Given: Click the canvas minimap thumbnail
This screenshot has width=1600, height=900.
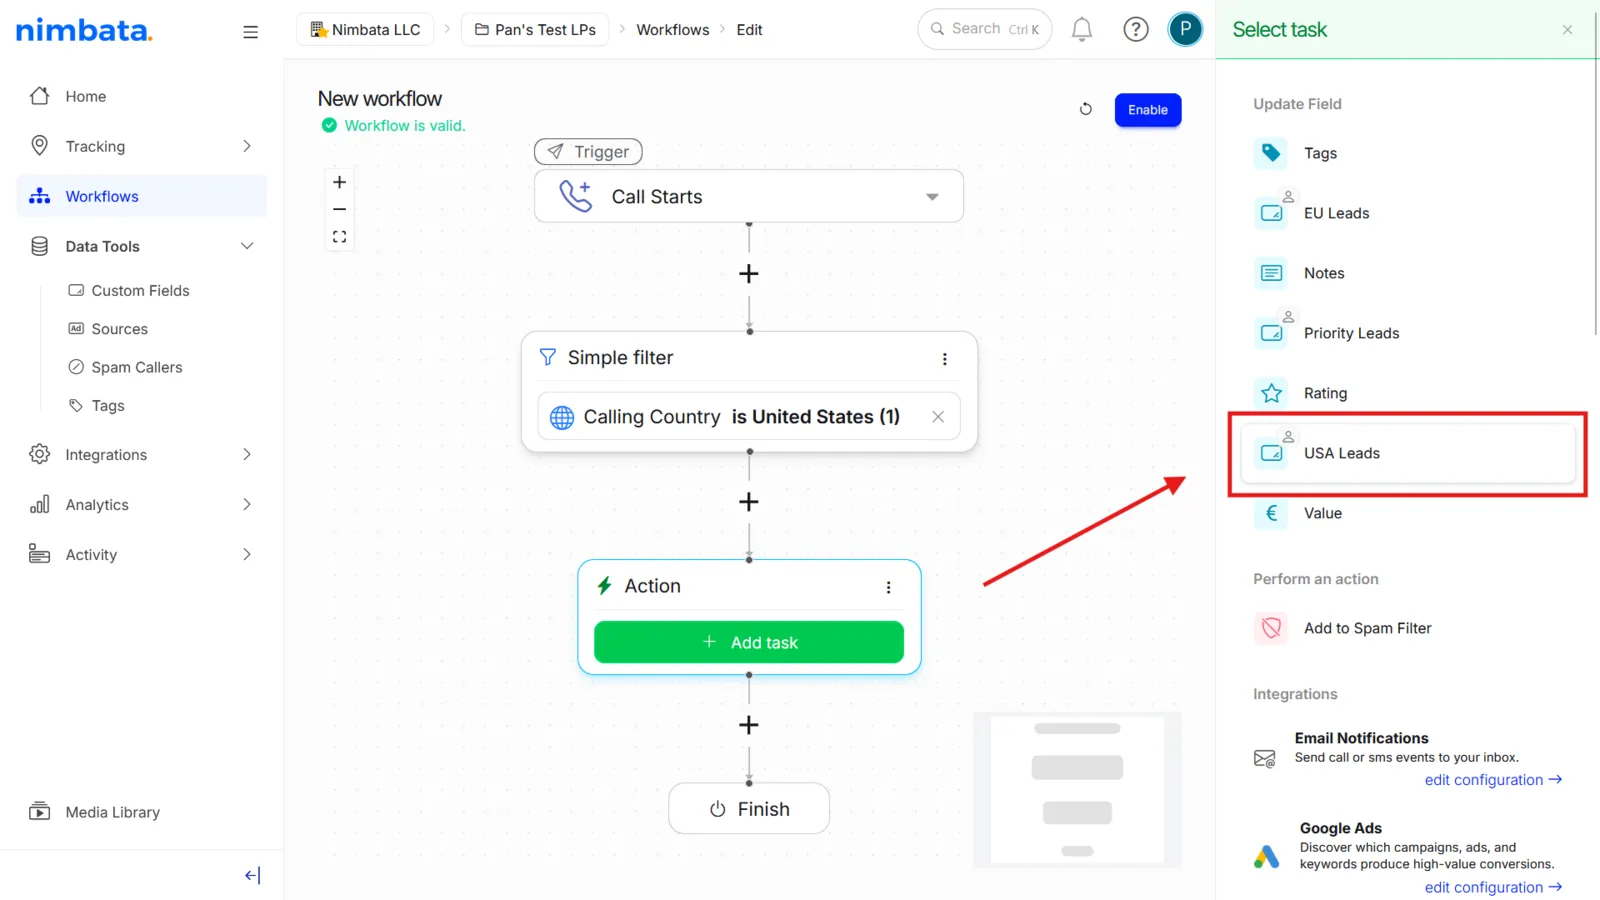Looking at the screenshot, I should tap(1077, 789).
